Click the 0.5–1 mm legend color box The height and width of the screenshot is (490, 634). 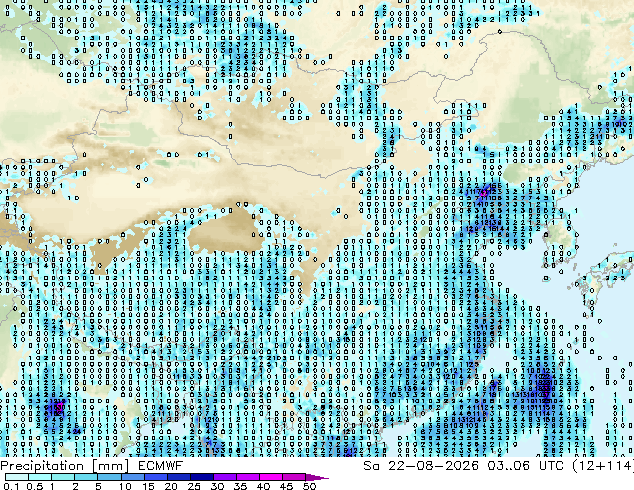coord(40,477)
